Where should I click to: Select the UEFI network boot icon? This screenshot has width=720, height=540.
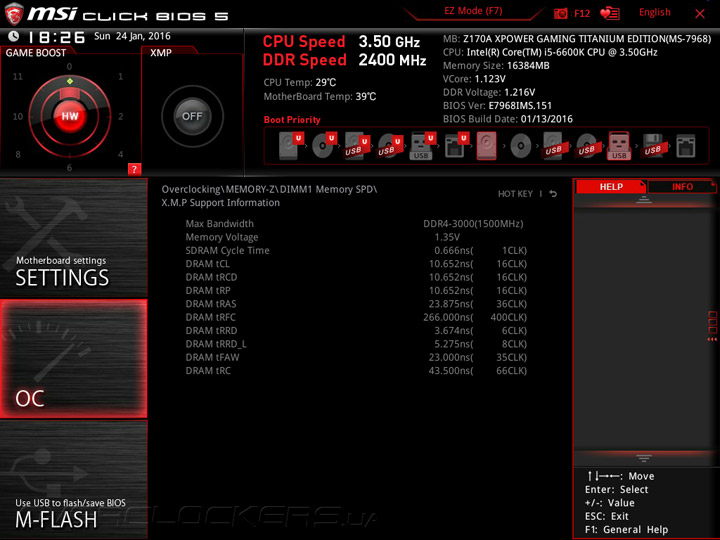(x=456, y=146)
